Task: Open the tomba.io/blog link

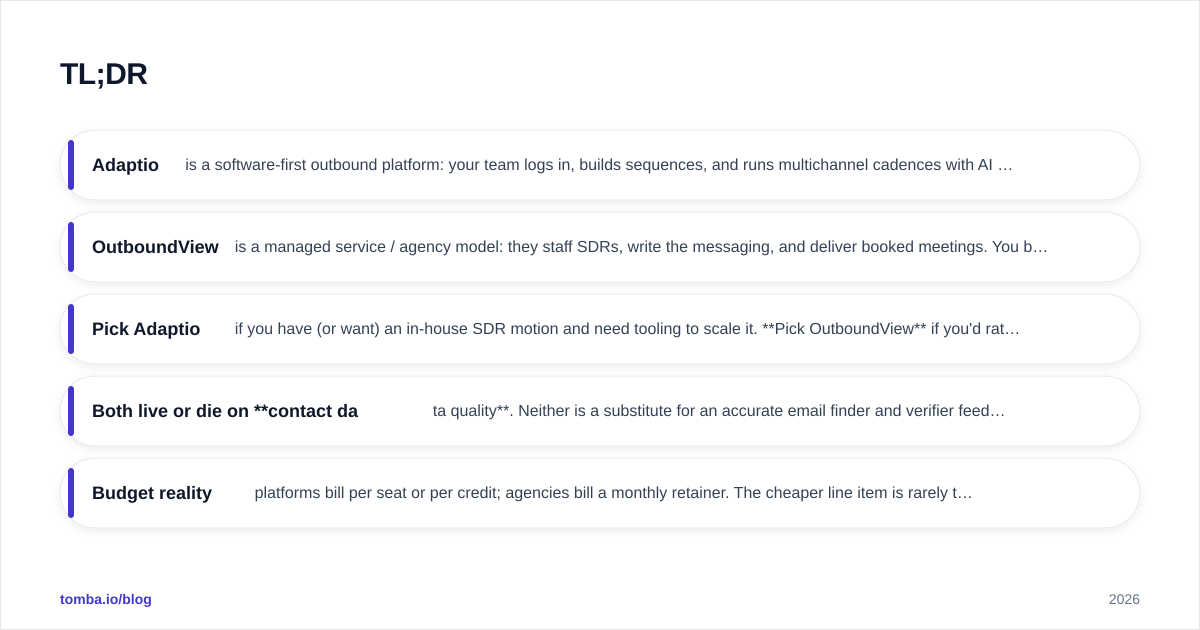Action: coord(106,599)
